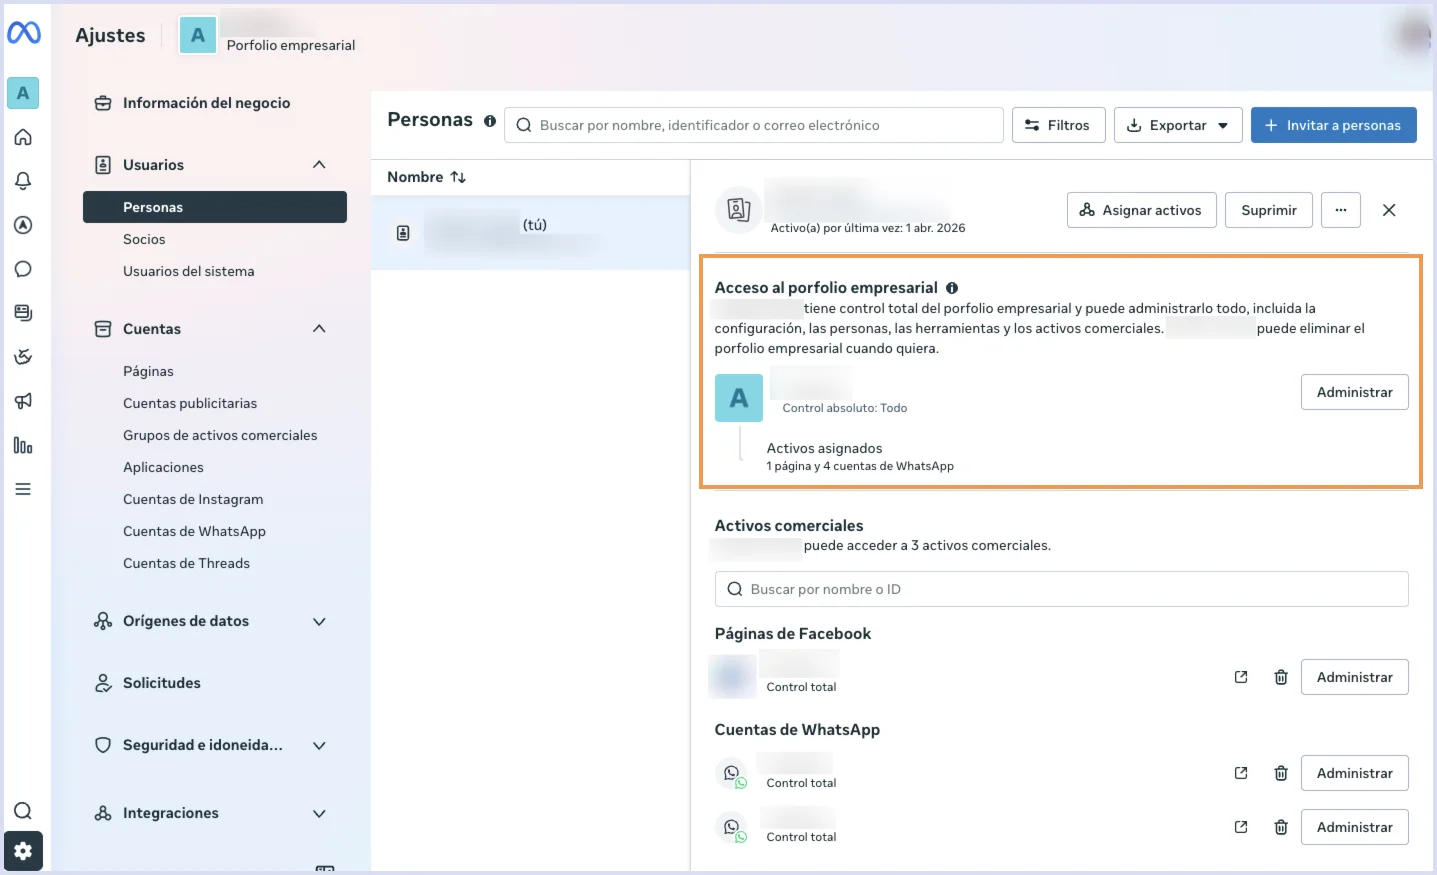Select Aplicaciones in the sidebar

pos(163,467)
